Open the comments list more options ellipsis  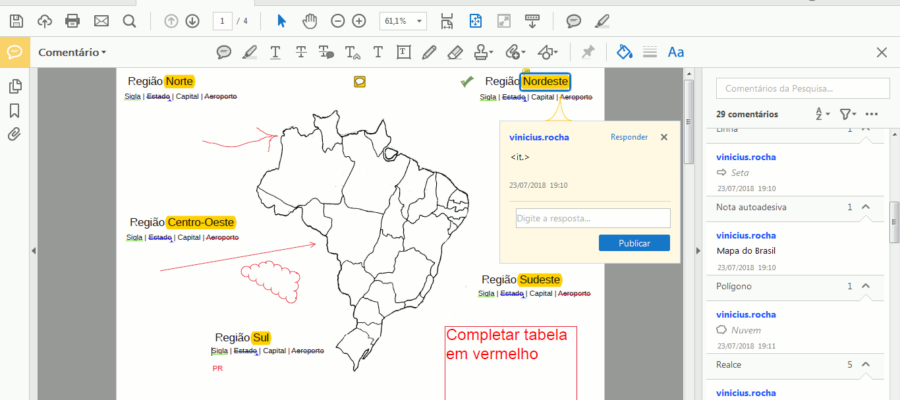pos(872,114)
